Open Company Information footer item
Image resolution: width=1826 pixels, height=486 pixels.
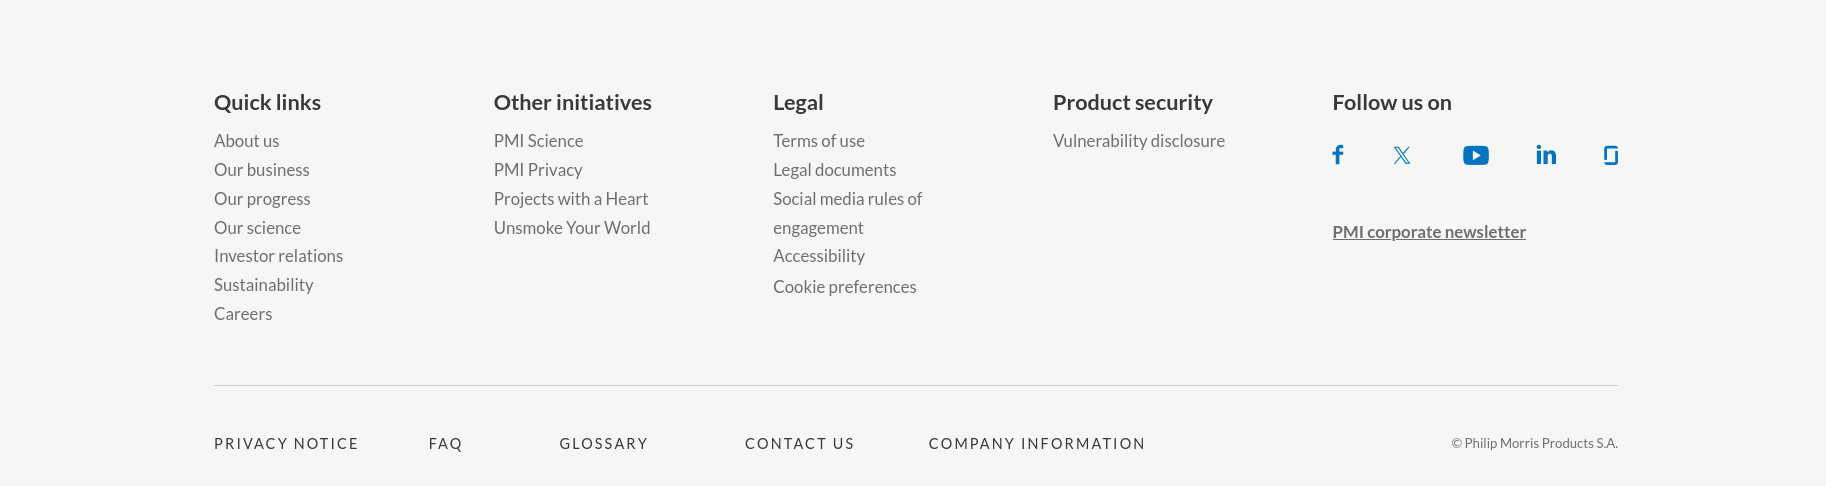pos(1036,444)
